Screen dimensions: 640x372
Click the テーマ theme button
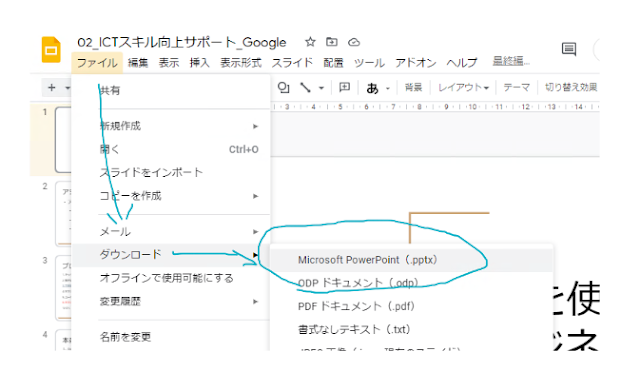(516, 87)
